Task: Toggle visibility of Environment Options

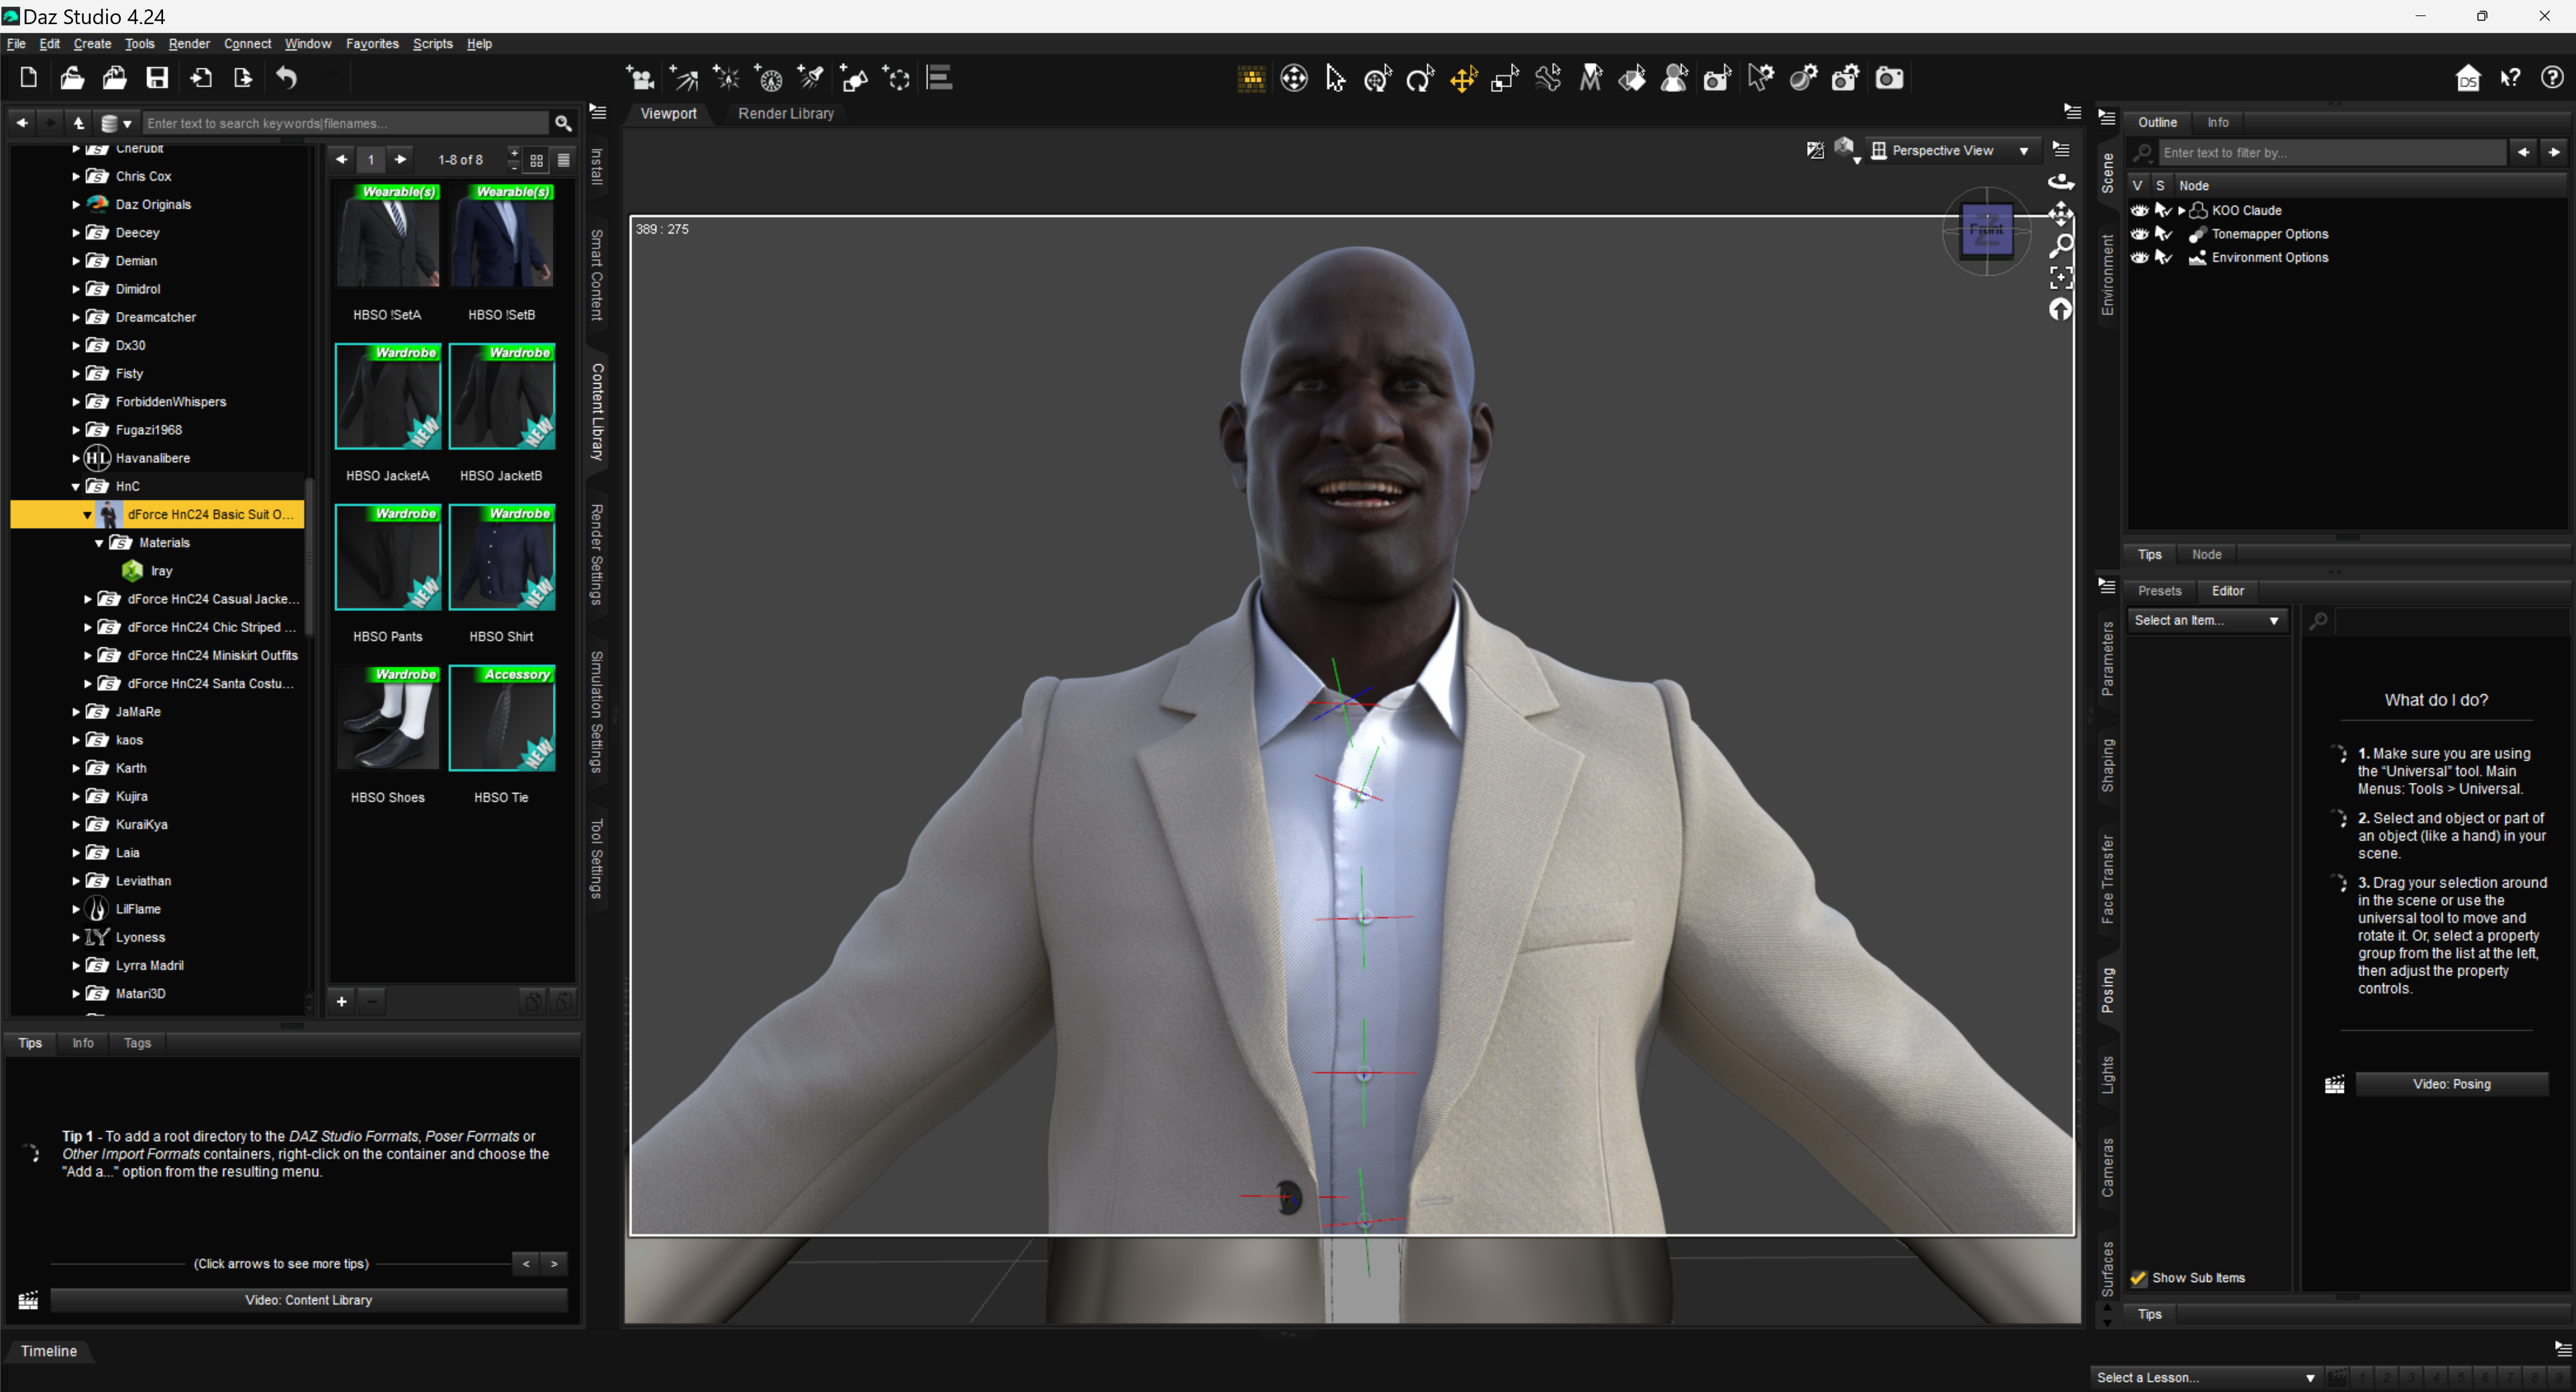Action: tap(2139, 257)
